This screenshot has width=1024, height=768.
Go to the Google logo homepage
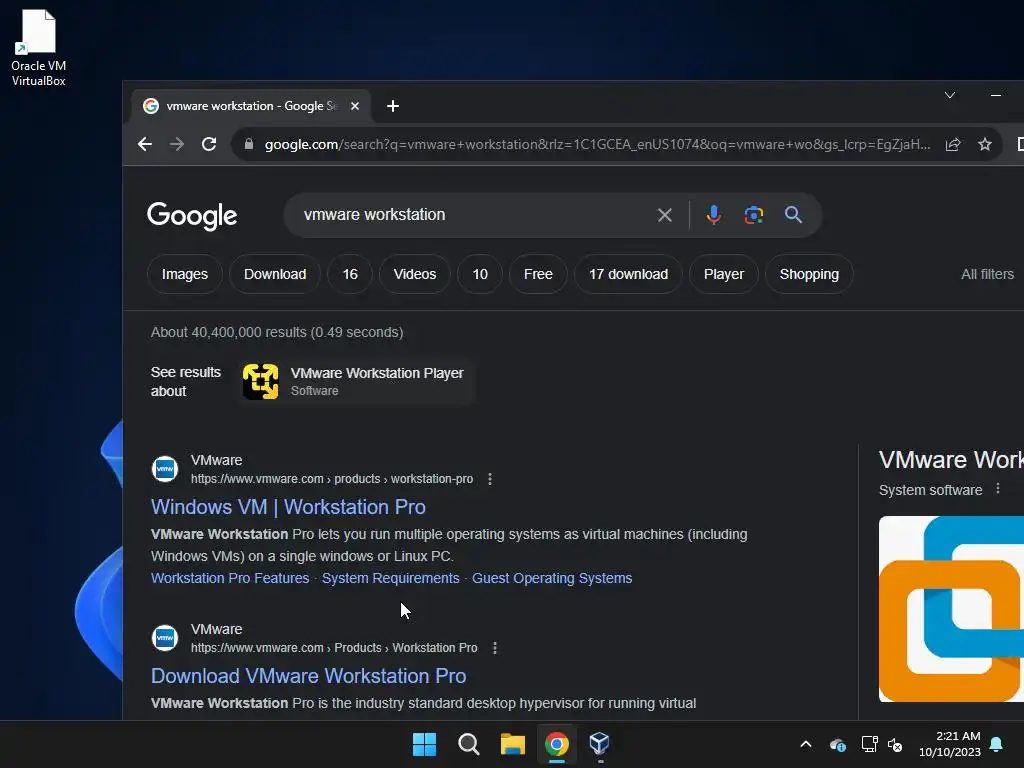click(192, 216)
